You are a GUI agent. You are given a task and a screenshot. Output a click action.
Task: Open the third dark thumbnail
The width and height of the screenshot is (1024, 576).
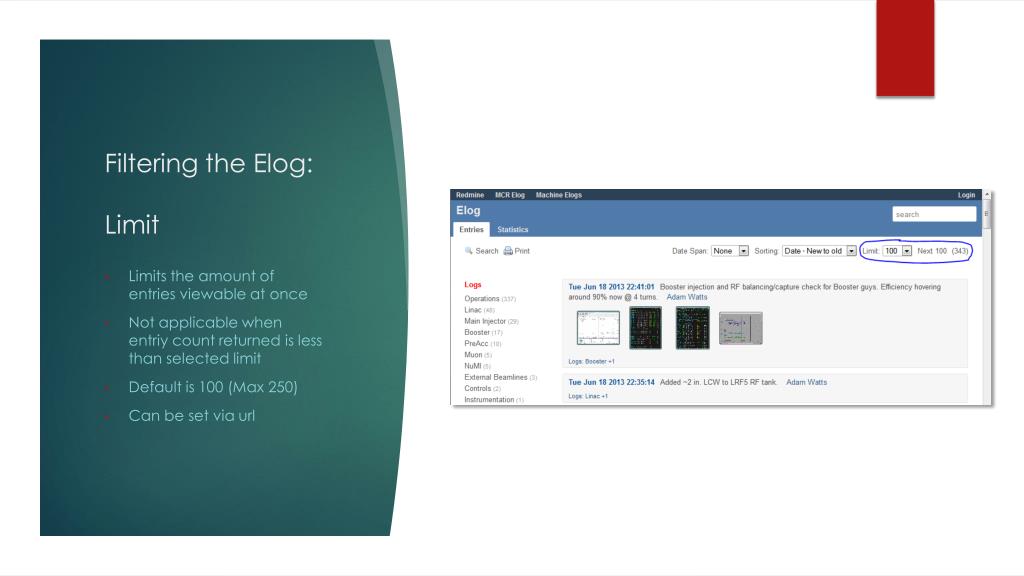(x=692, y=328)
